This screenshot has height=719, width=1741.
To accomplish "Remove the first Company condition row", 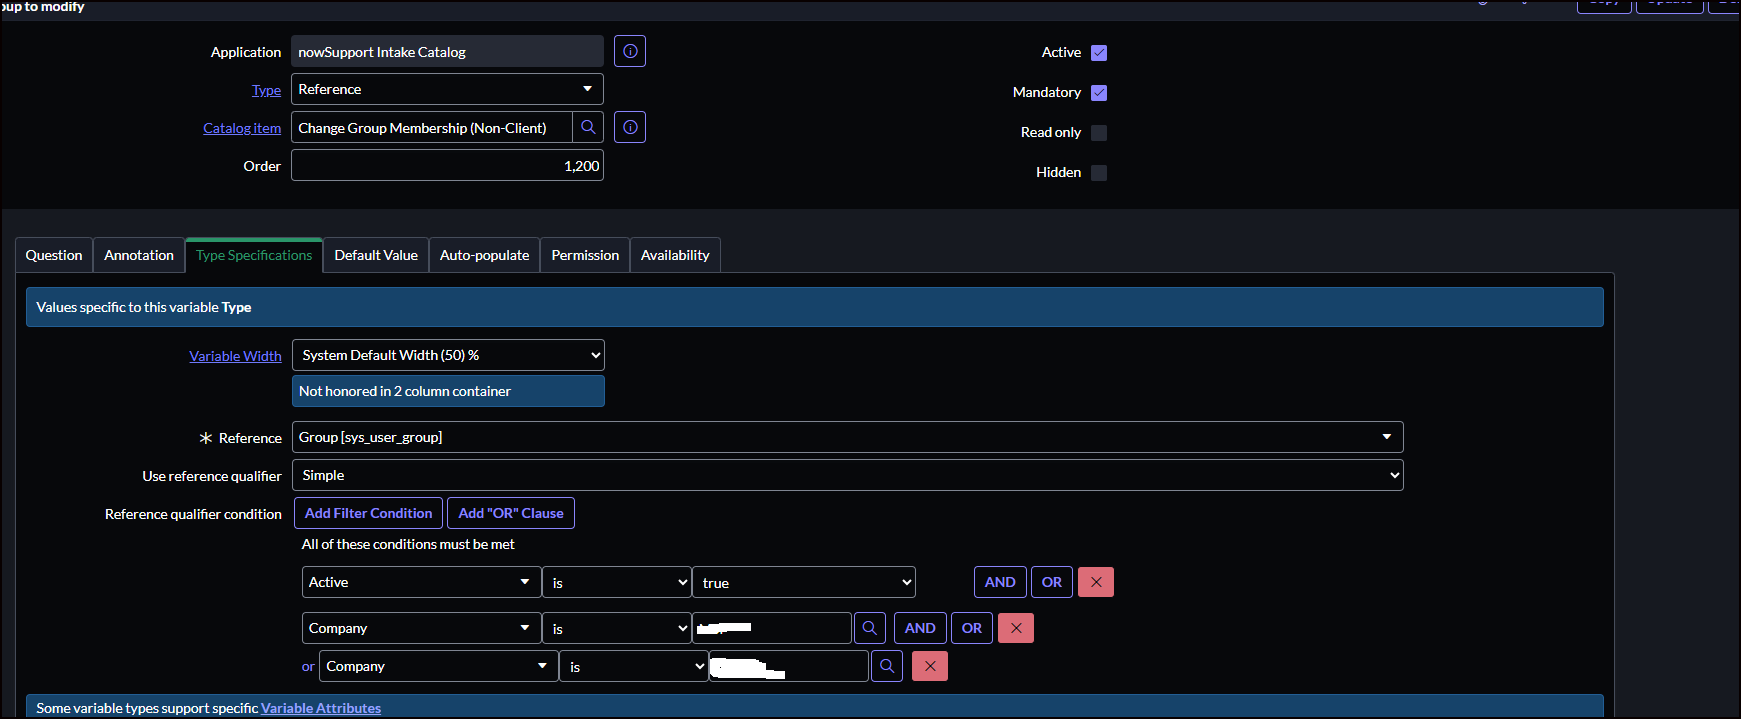I will coord(1016,628).
